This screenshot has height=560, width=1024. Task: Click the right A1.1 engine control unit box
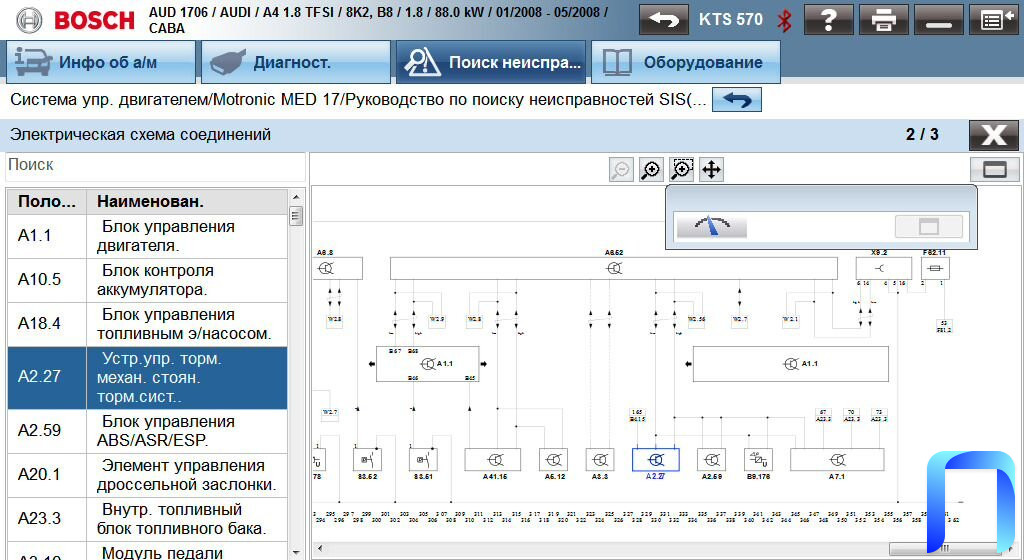790,364
